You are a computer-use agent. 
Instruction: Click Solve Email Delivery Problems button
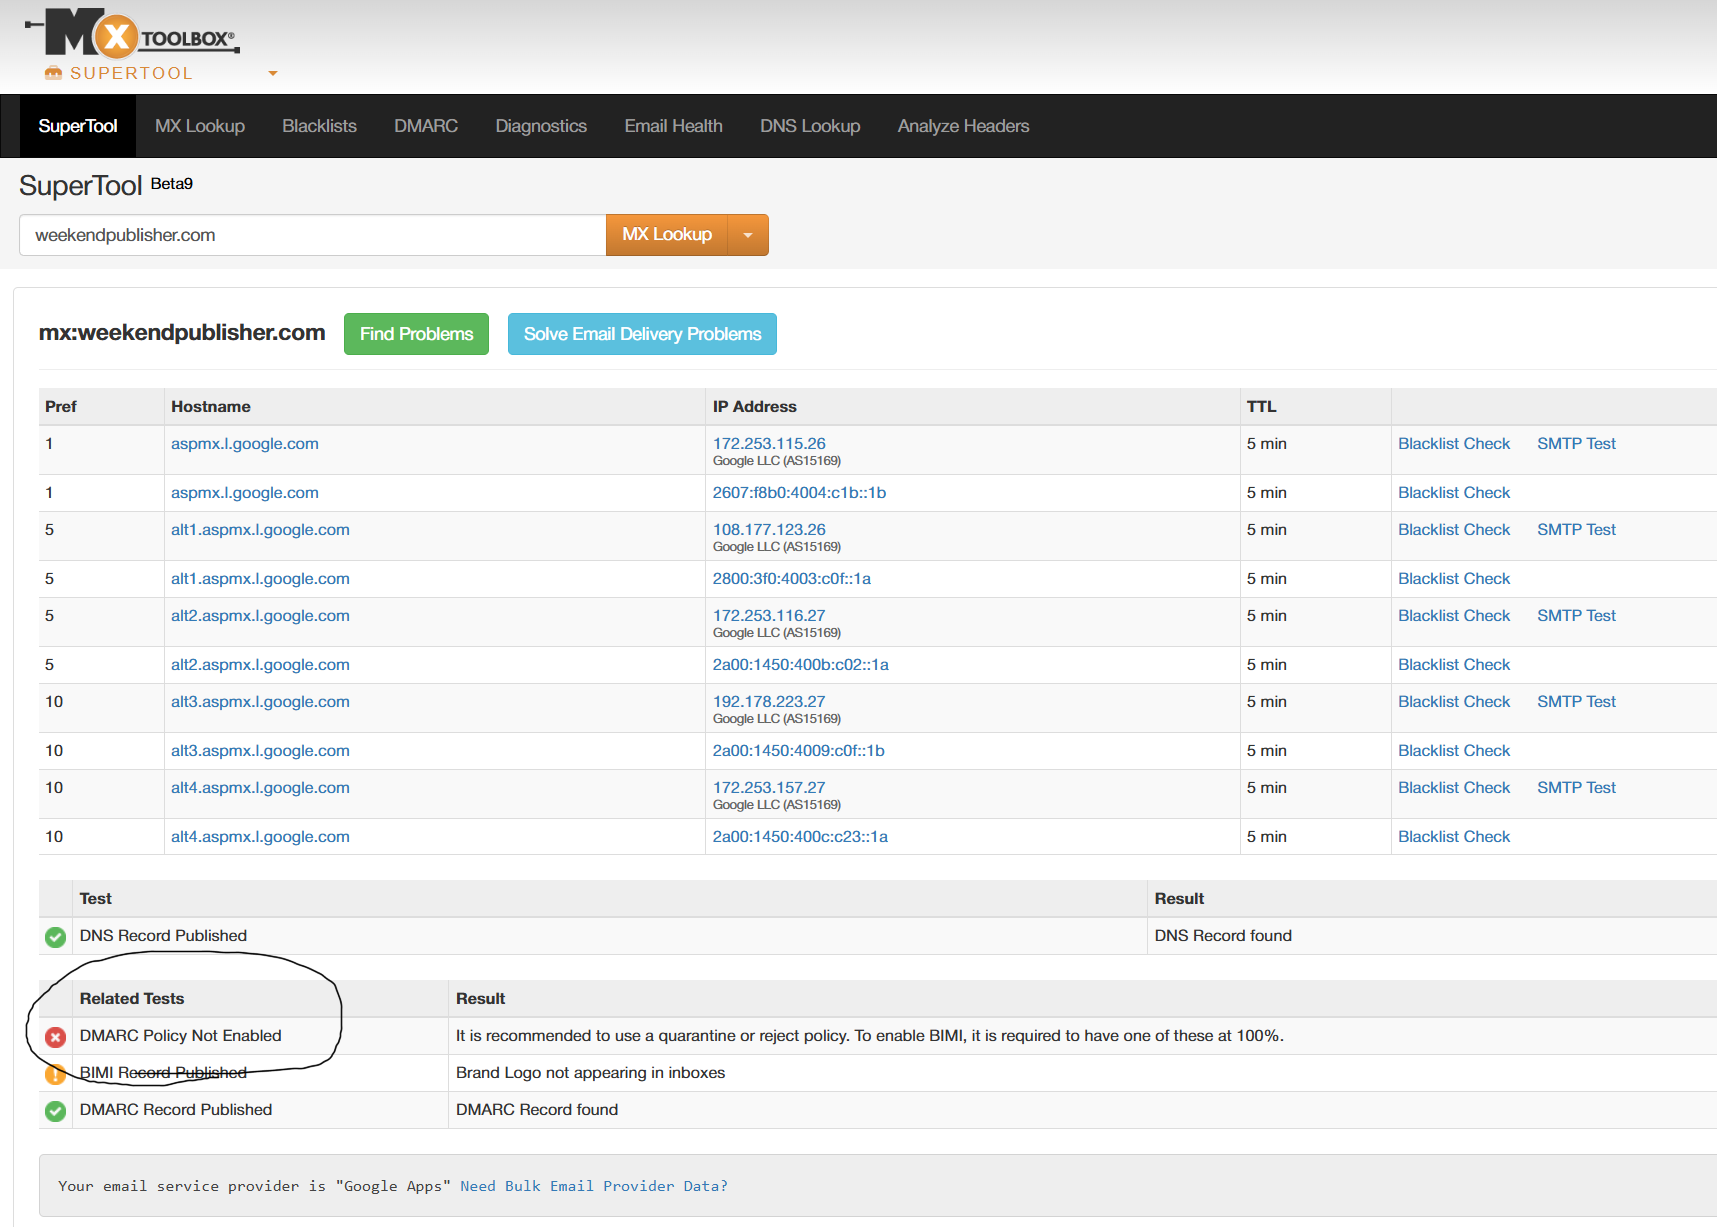[x=642, y=334]
